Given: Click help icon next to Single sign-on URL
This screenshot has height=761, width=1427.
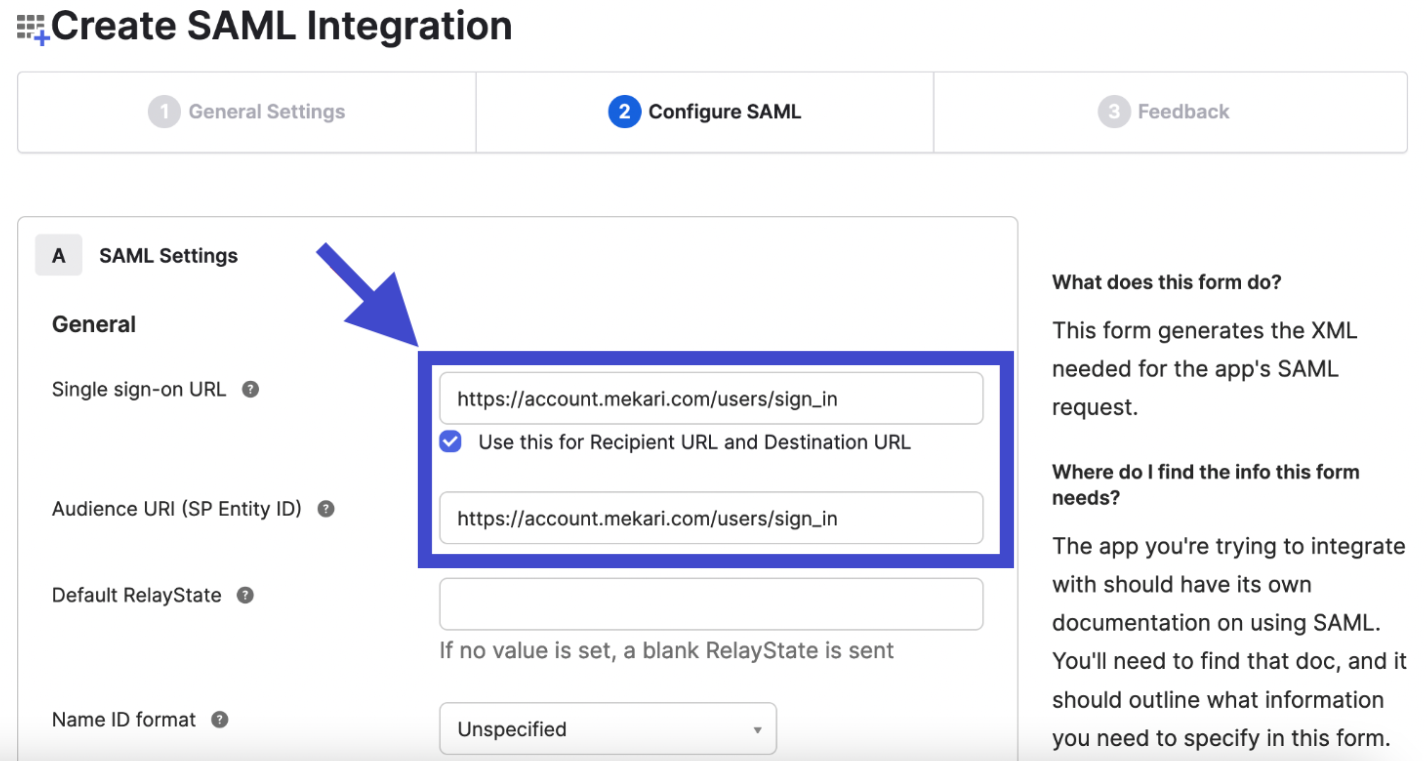Looking at the screenshot, I should [251, 389].
